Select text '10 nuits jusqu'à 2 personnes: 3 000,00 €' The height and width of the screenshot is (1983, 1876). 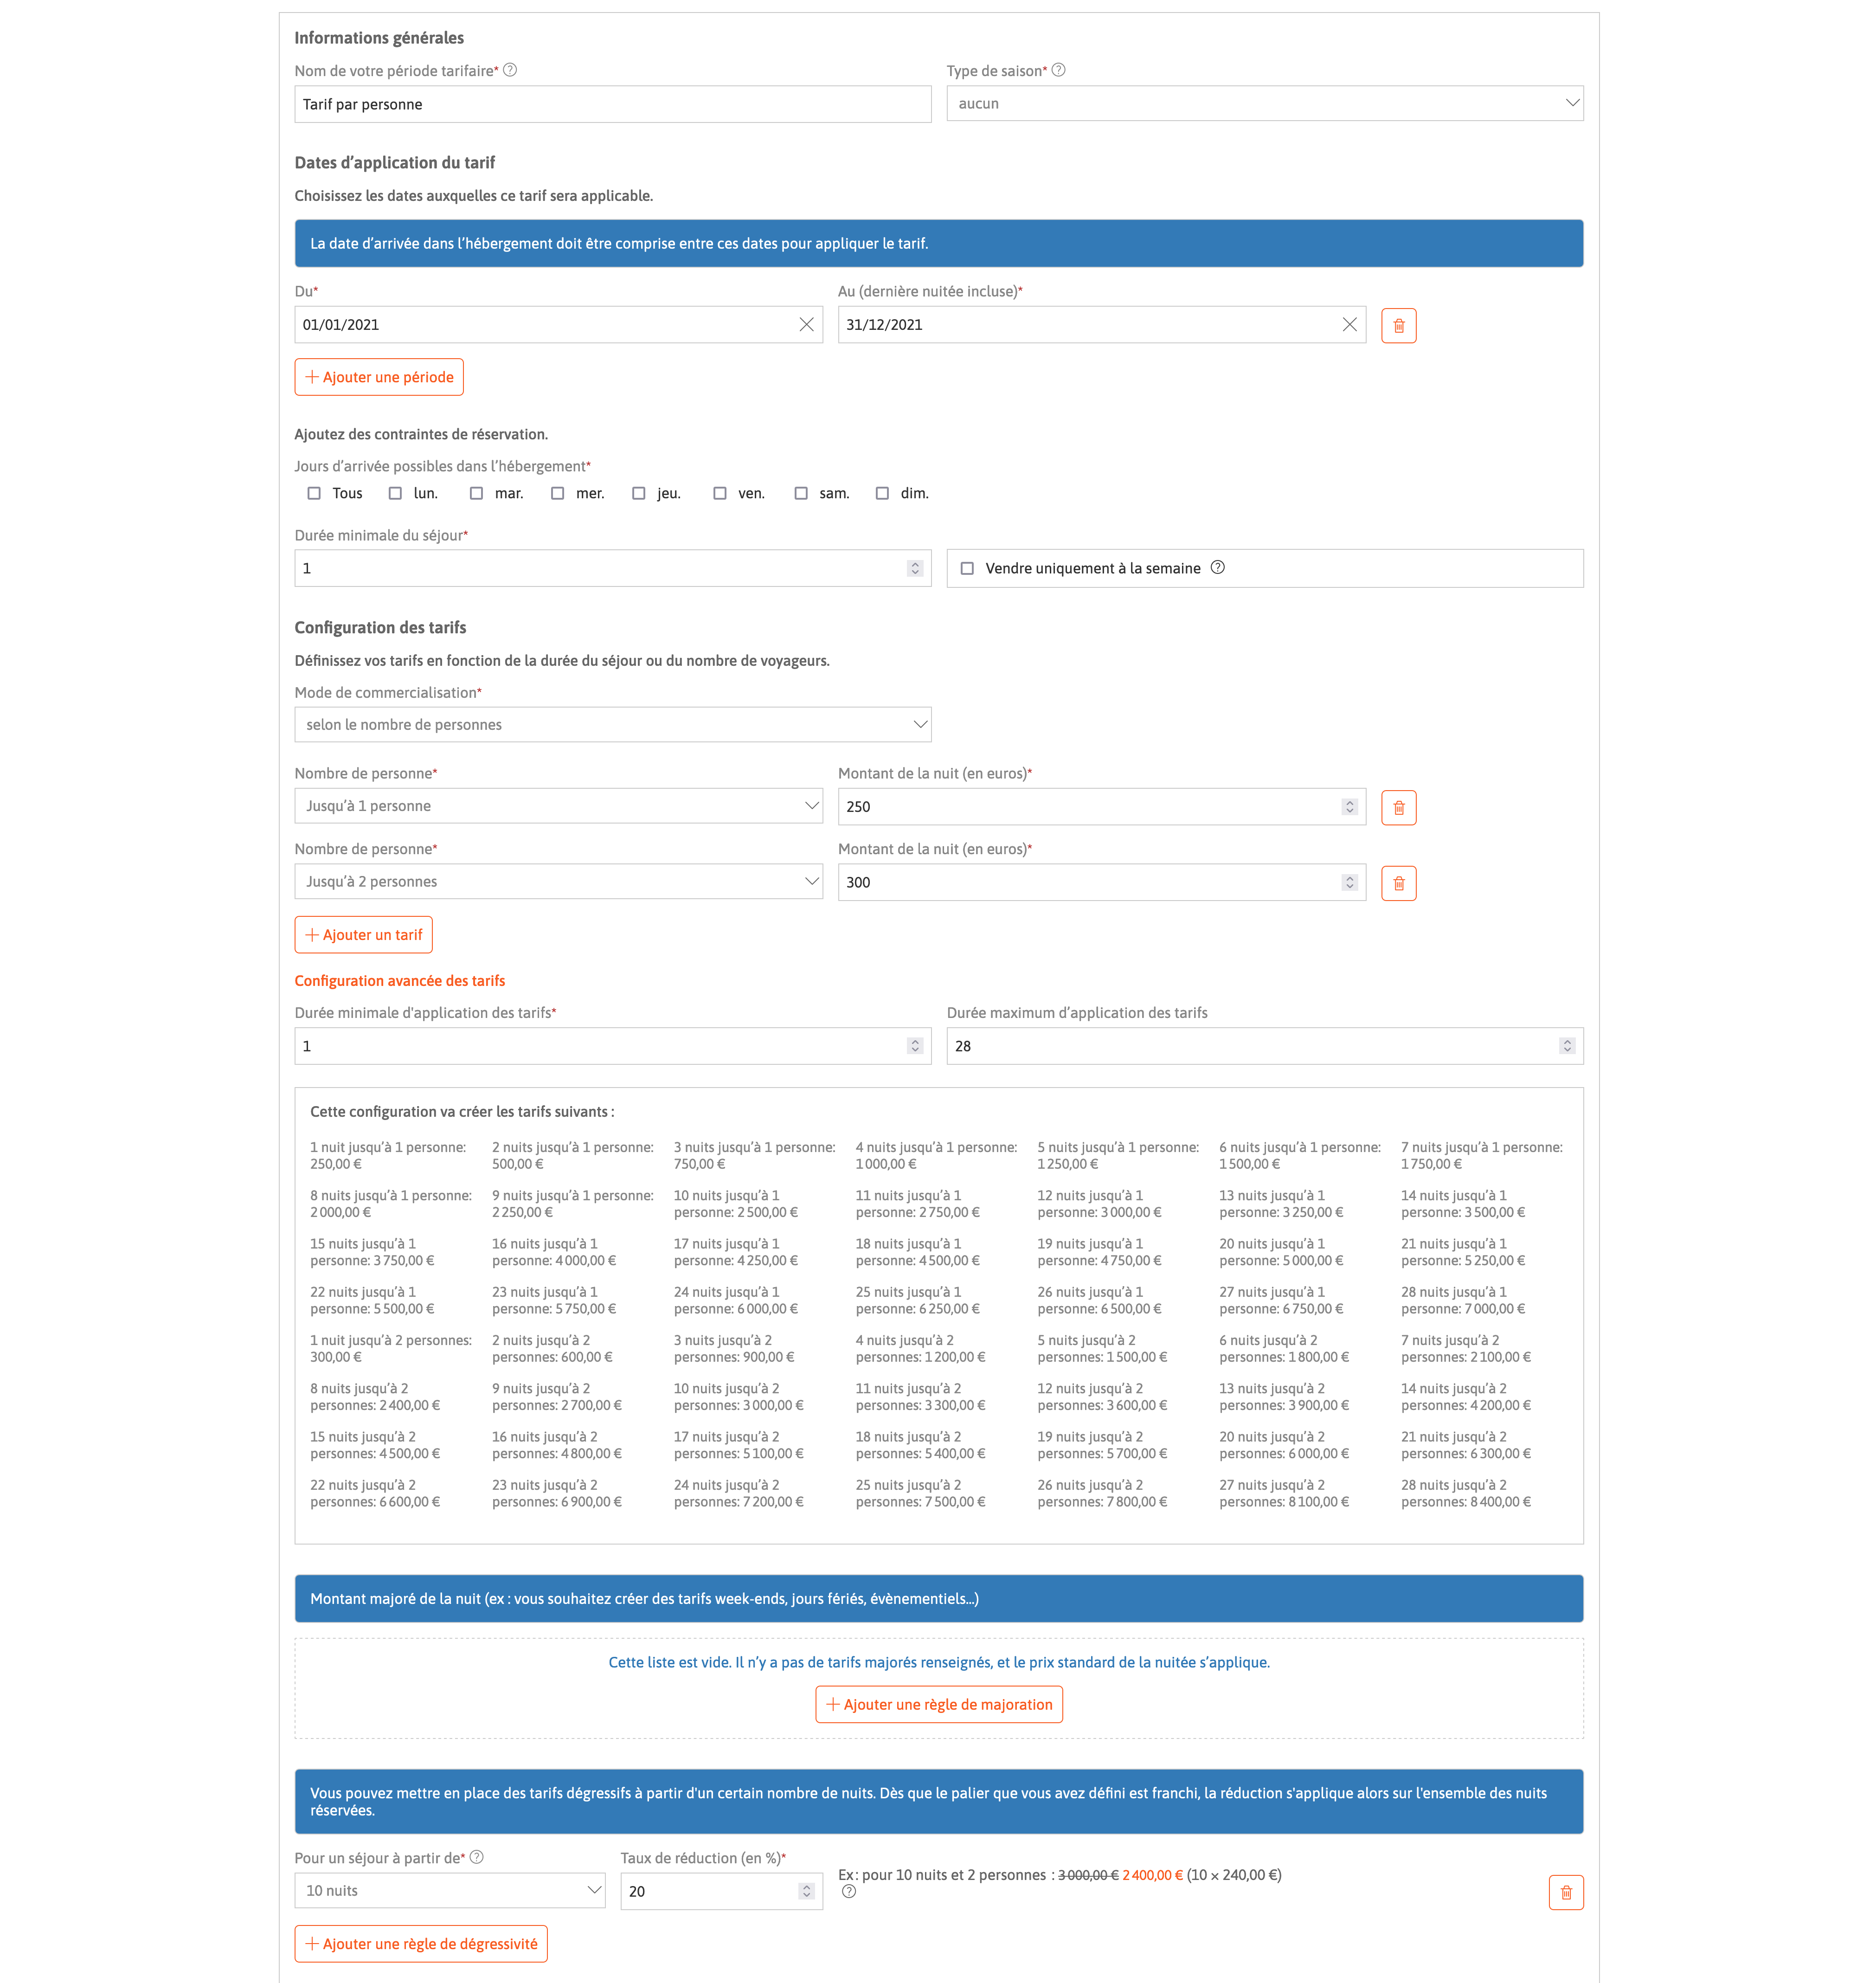point(739,1397)
